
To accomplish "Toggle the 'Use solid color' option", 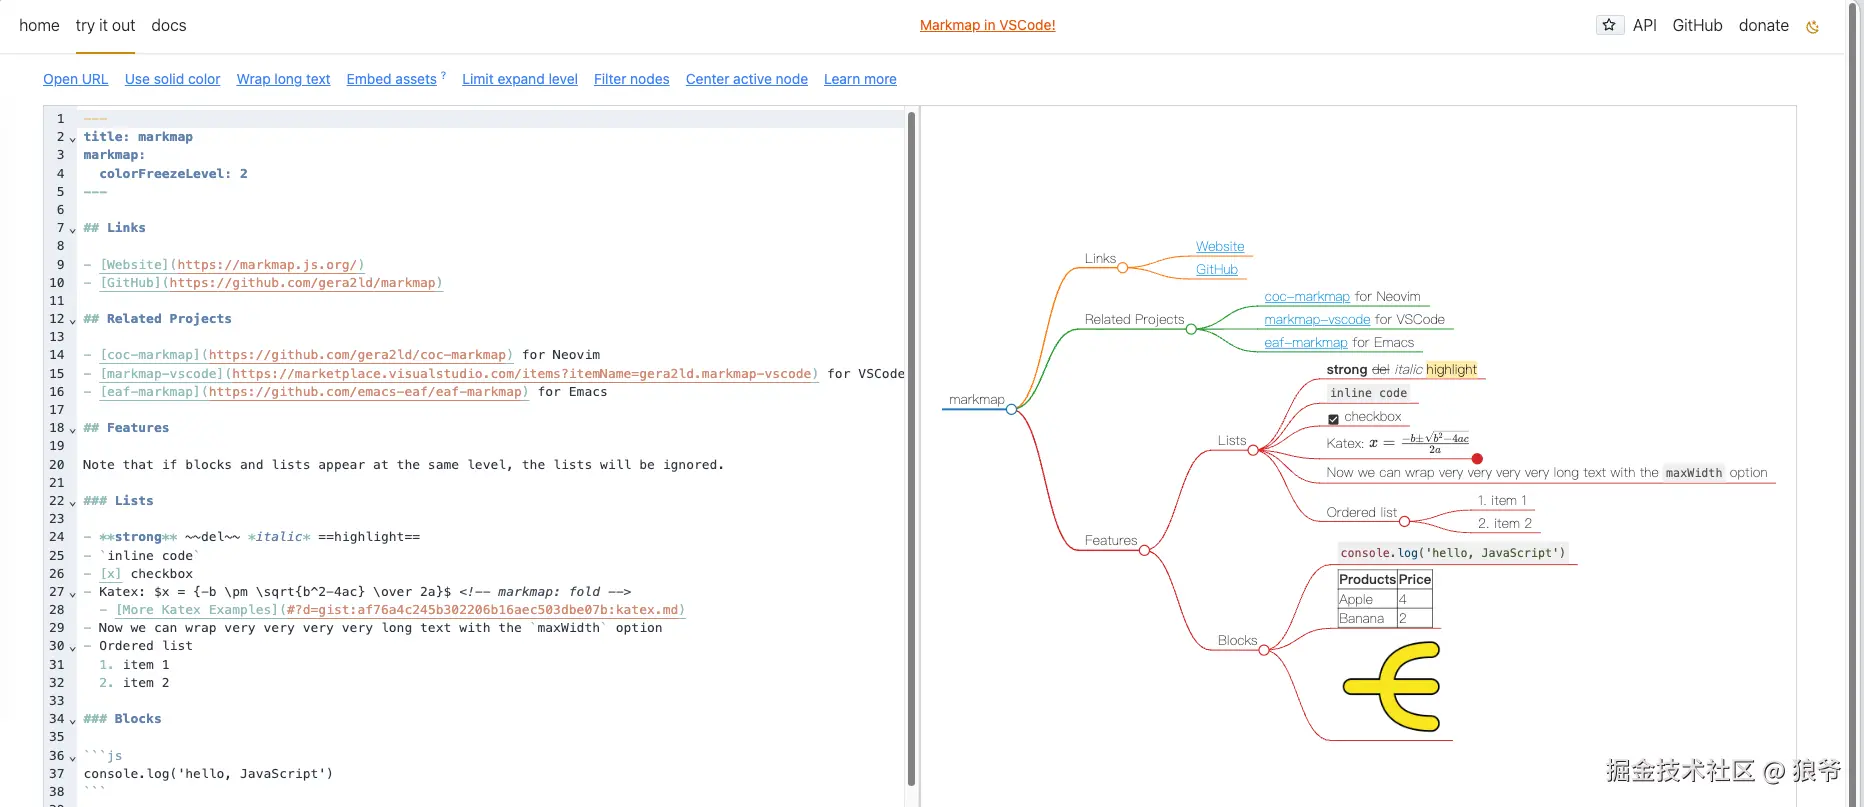I will (x=173, y=79).
